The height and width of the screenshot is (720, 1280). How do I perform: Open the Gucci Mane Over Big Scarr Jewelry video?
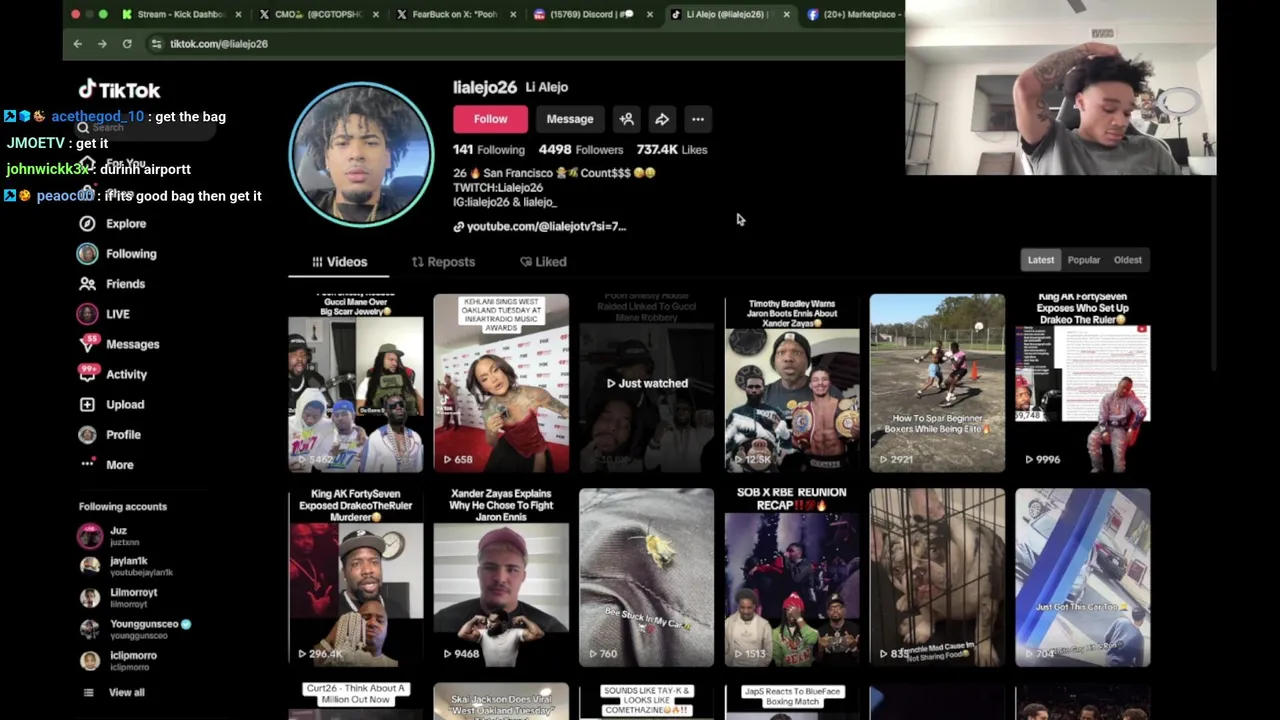356,383
